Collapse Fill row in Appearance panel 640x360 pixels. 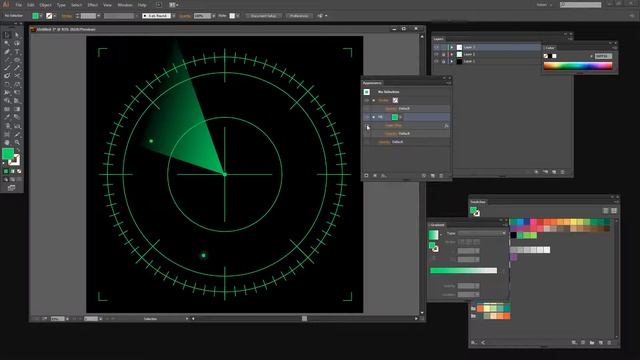(x=373, y=117)
